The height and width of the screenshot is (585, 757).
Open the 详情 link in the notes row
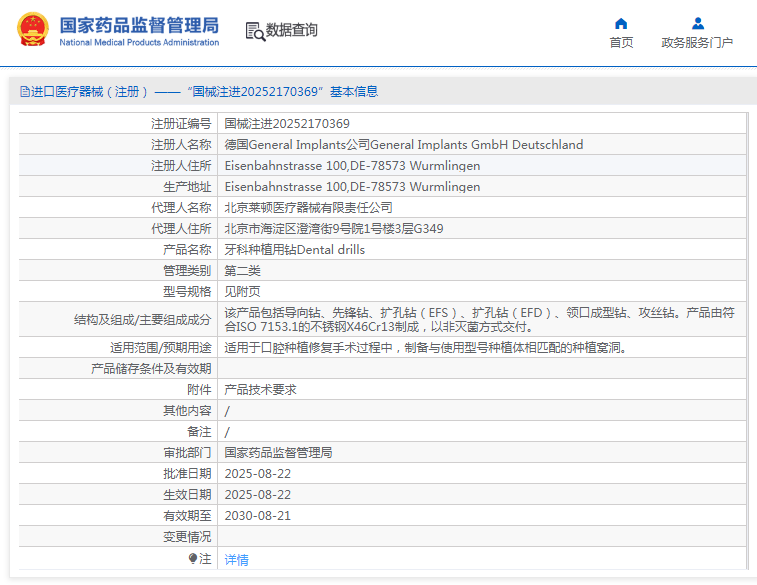point(236,560)
